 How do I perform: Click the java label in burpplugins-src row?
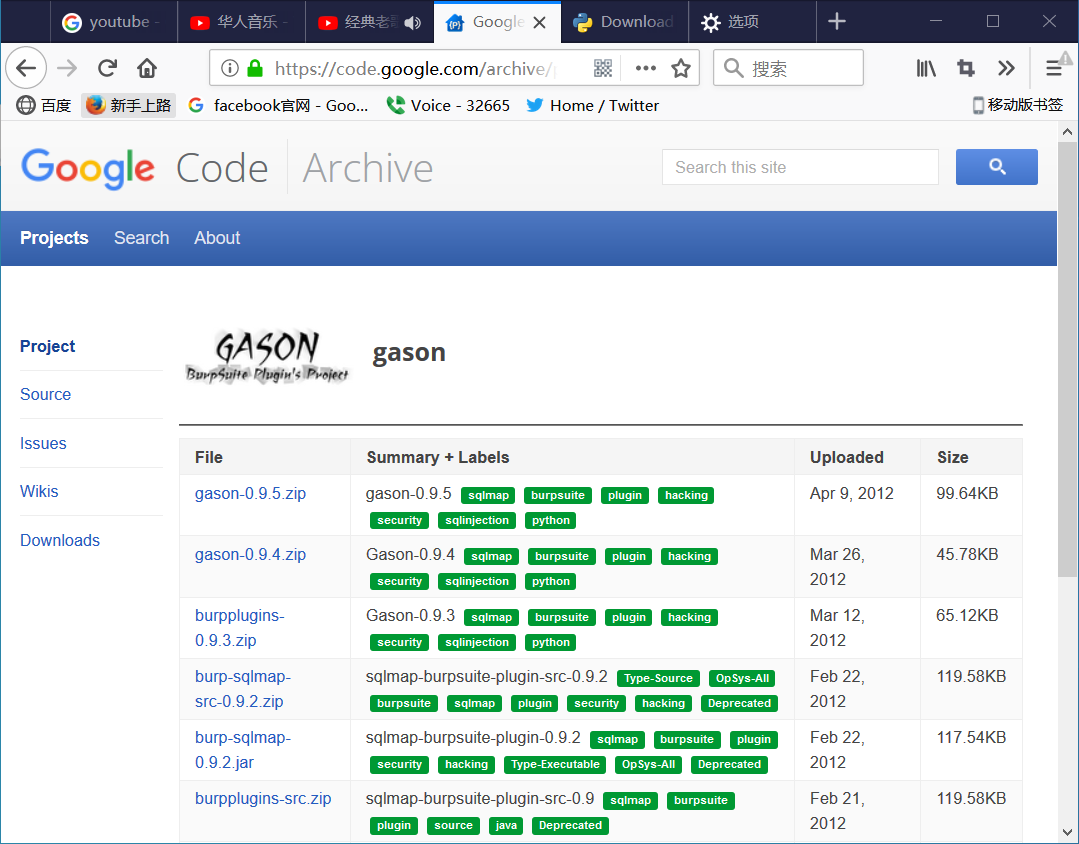tap(506, 825)
